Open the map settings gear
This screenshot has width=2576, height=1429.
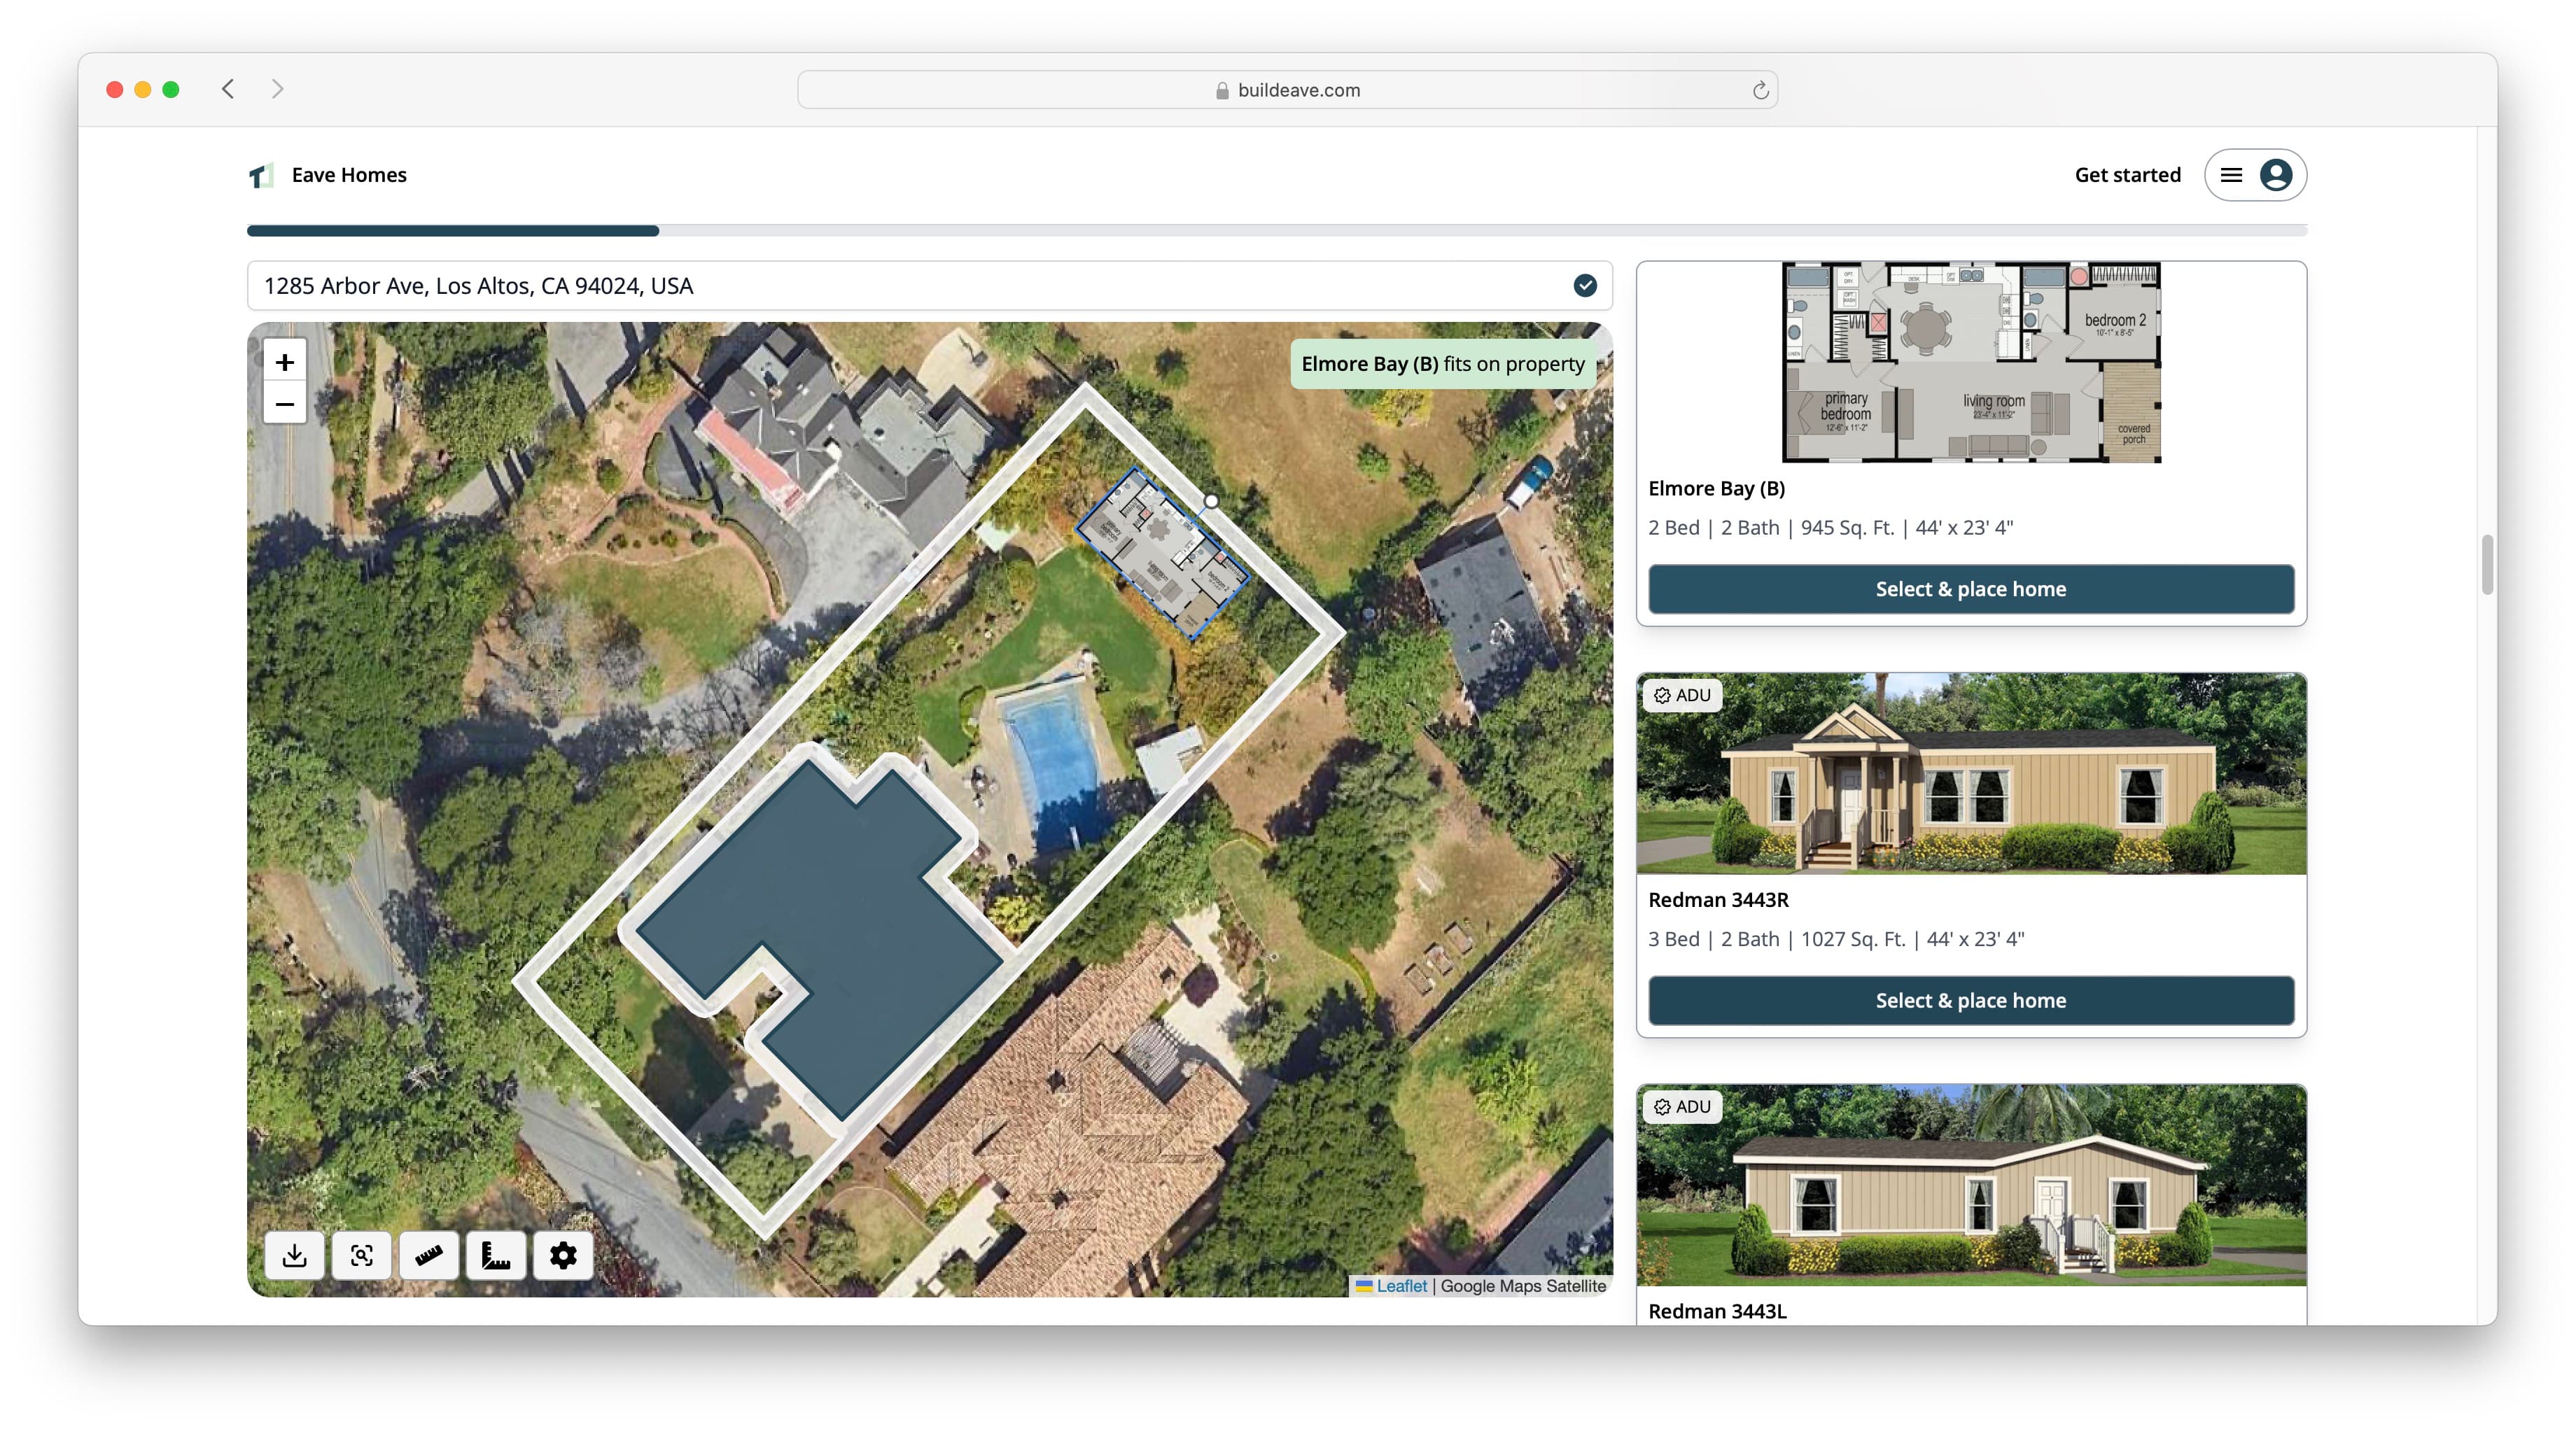[563, 1254]
